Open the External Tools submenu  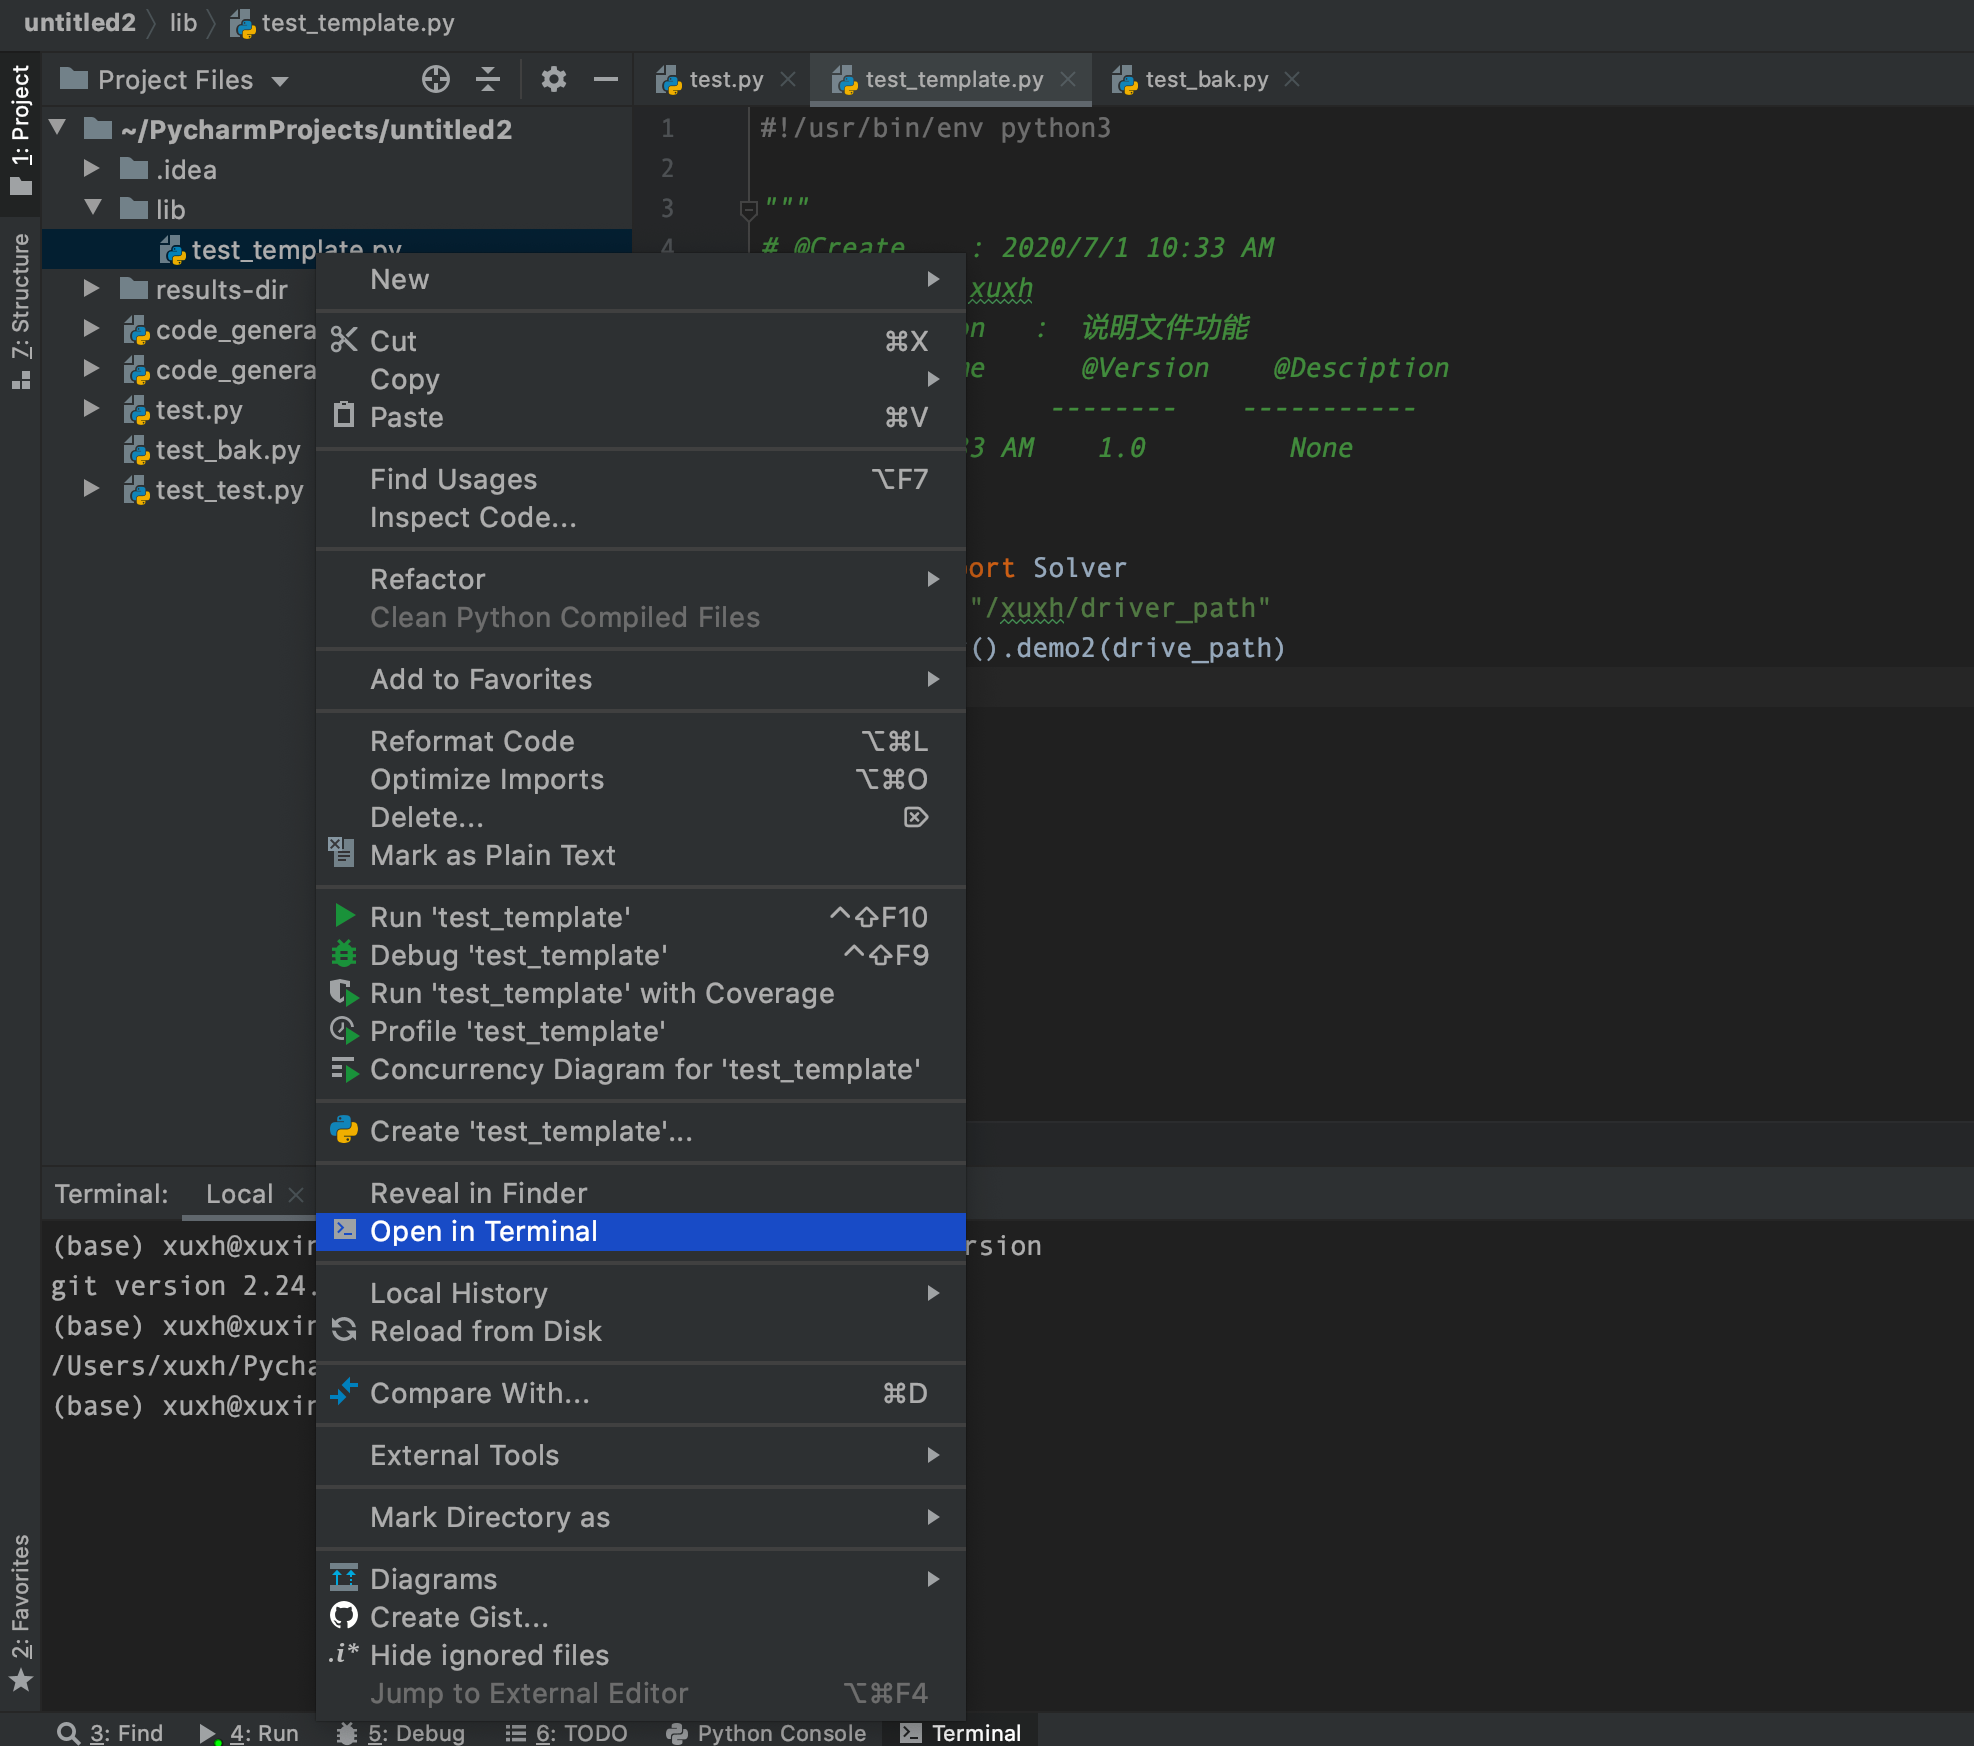641,1455
